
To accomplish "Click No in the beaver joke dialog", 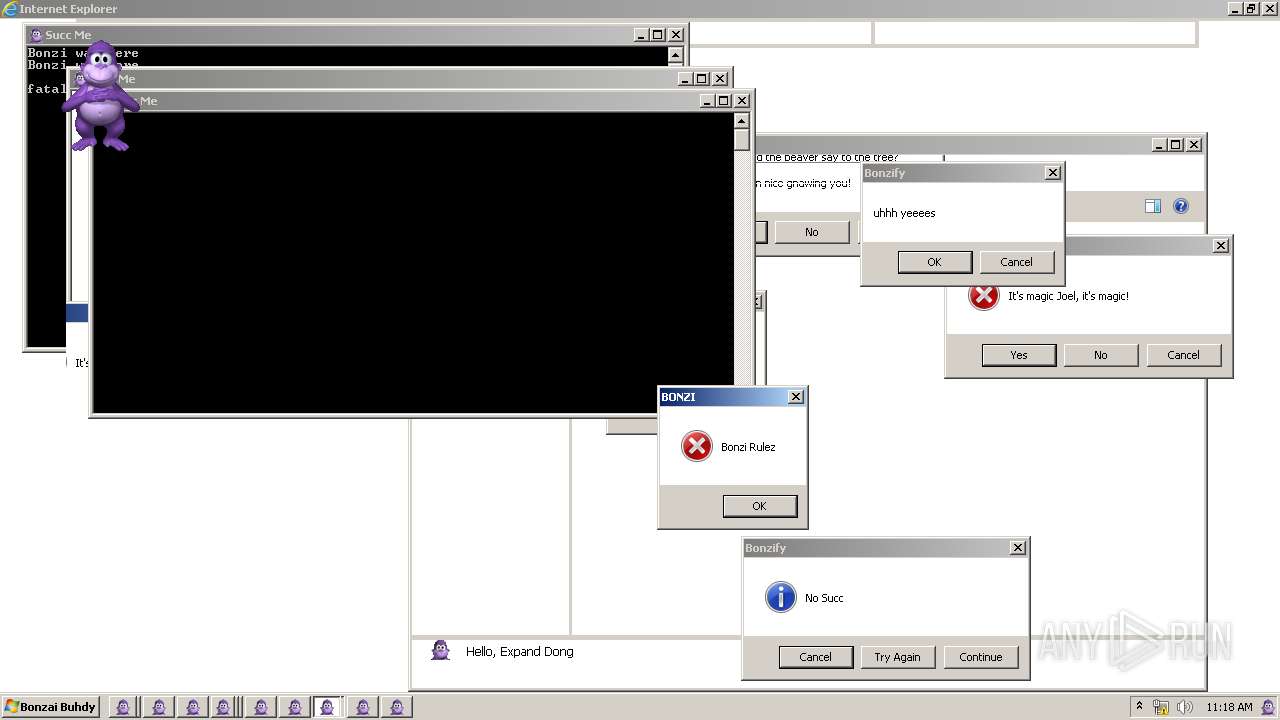I will pyautogui.click(x=812, y=232).
